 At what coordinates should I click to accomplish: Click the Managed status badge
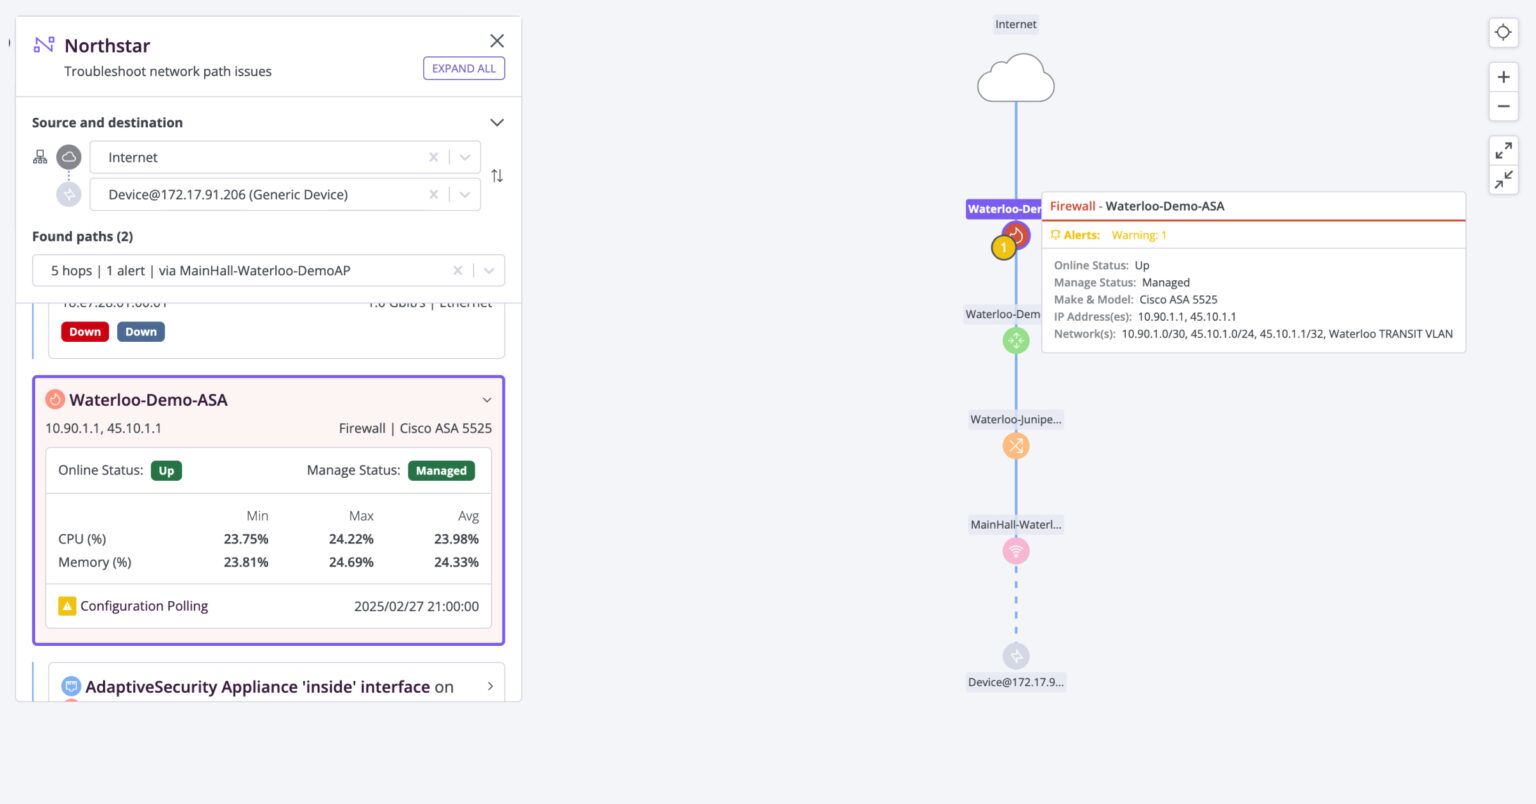pos(441,470)
